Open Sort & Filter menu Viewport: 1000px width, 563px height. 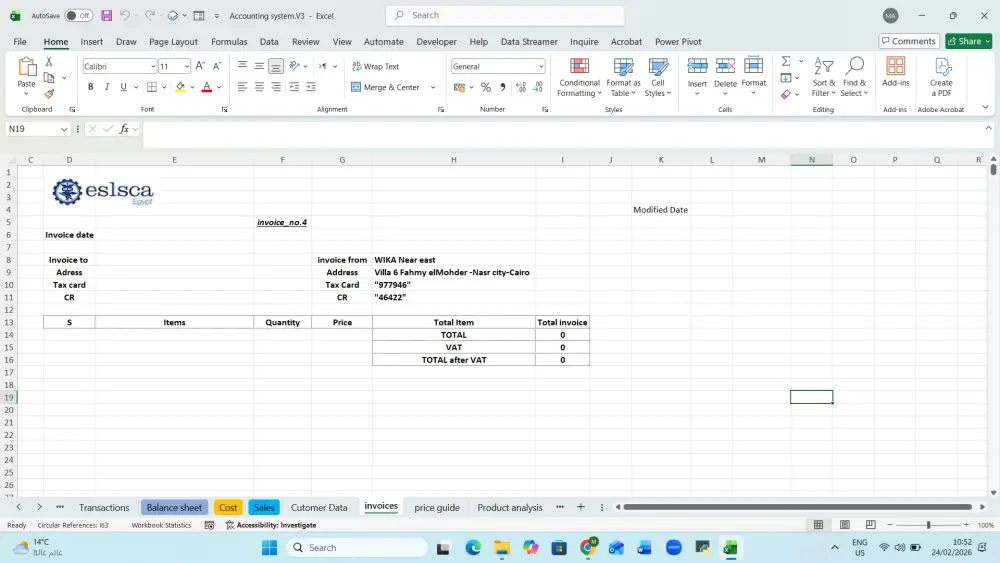[x=823, y=77]
